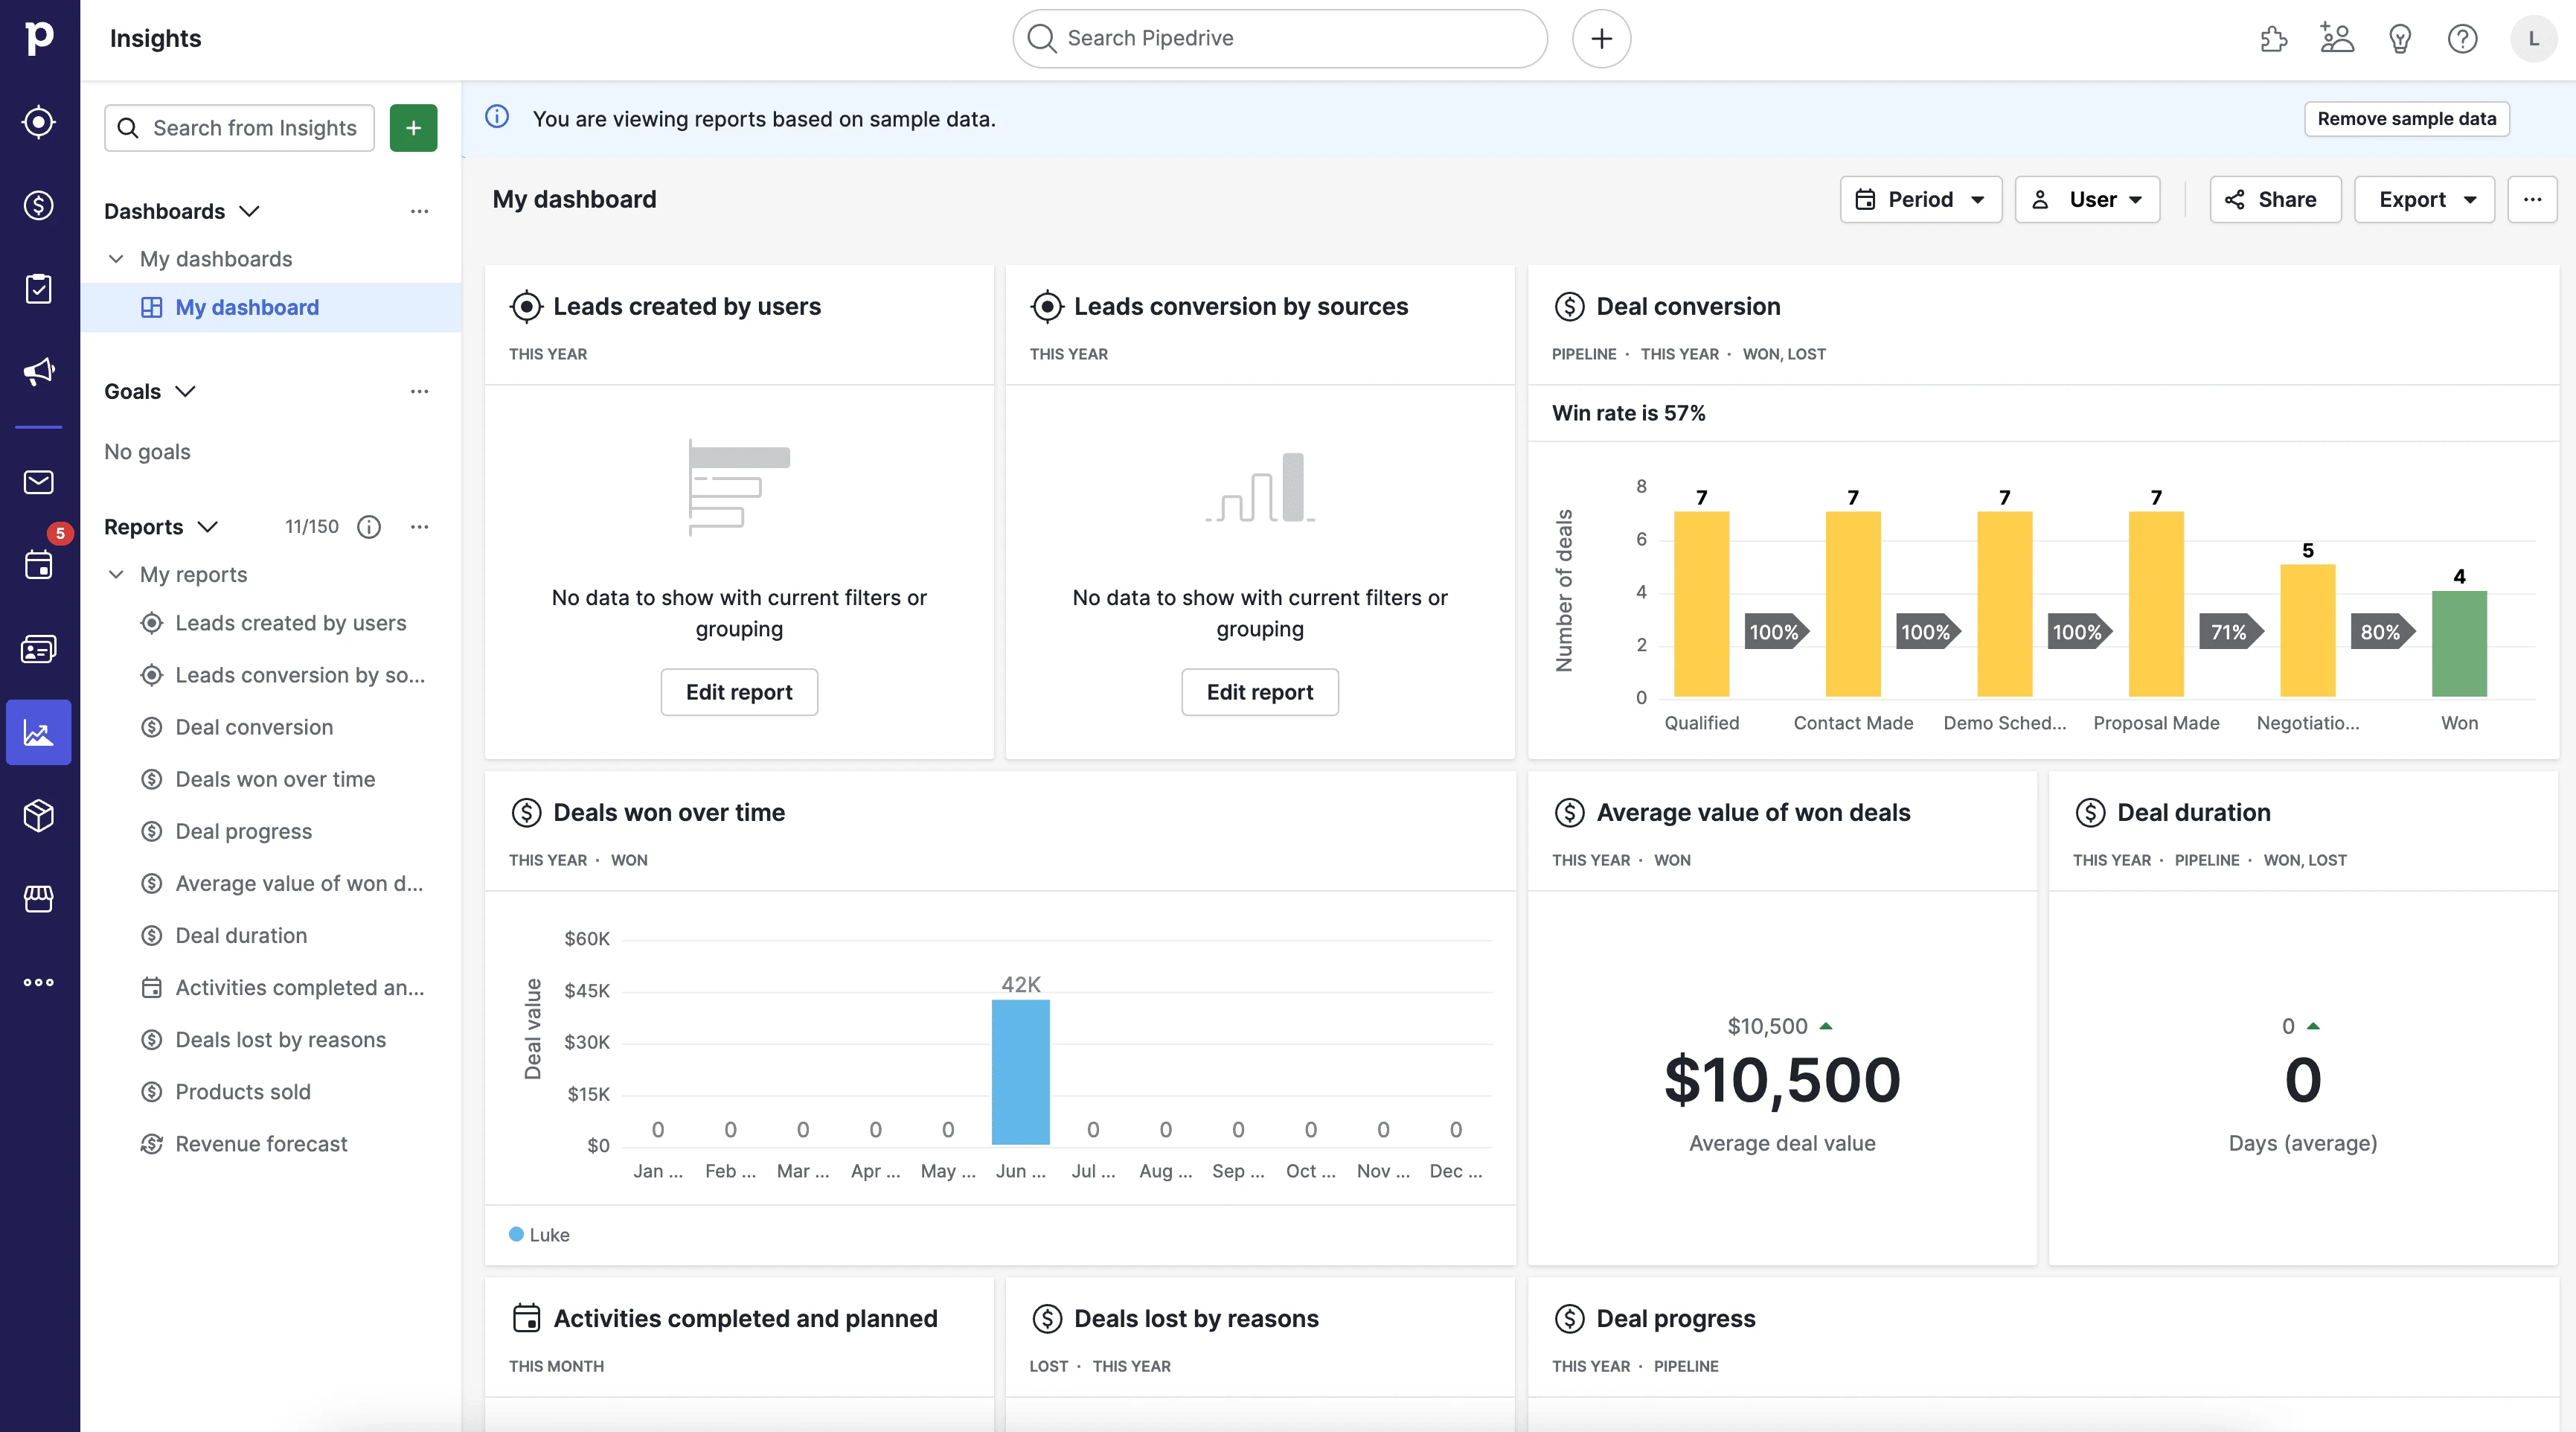The height and width of the screenshot is (1432, 2576).
Task: Click Edit report under Leads created by users
Action: (x=739, y=692)
